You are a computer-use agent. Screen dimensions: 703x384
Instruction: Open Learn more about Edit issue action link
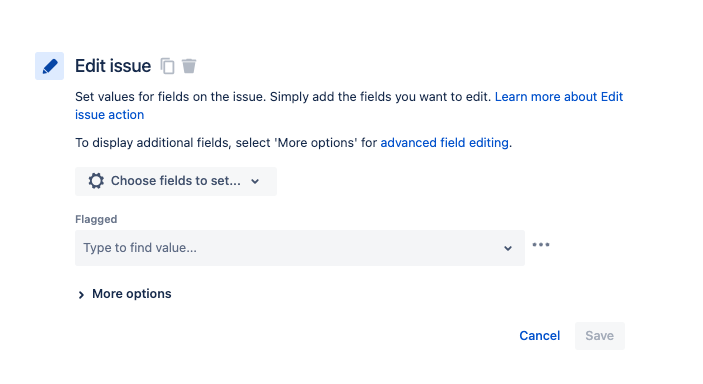[559, 97]
